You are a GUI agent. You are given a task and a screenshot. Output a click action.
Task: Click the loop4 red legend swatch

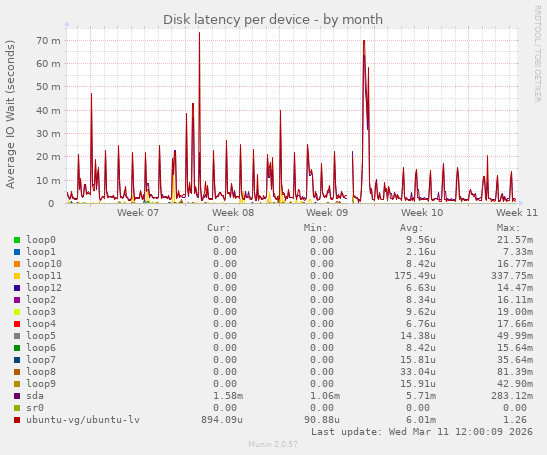pyautogui.click(x=17, y=324)
